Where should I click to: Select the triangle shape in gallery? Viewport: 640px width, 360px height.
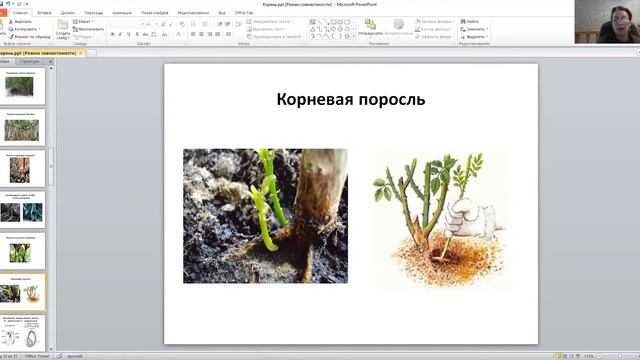tap(313, 29)
